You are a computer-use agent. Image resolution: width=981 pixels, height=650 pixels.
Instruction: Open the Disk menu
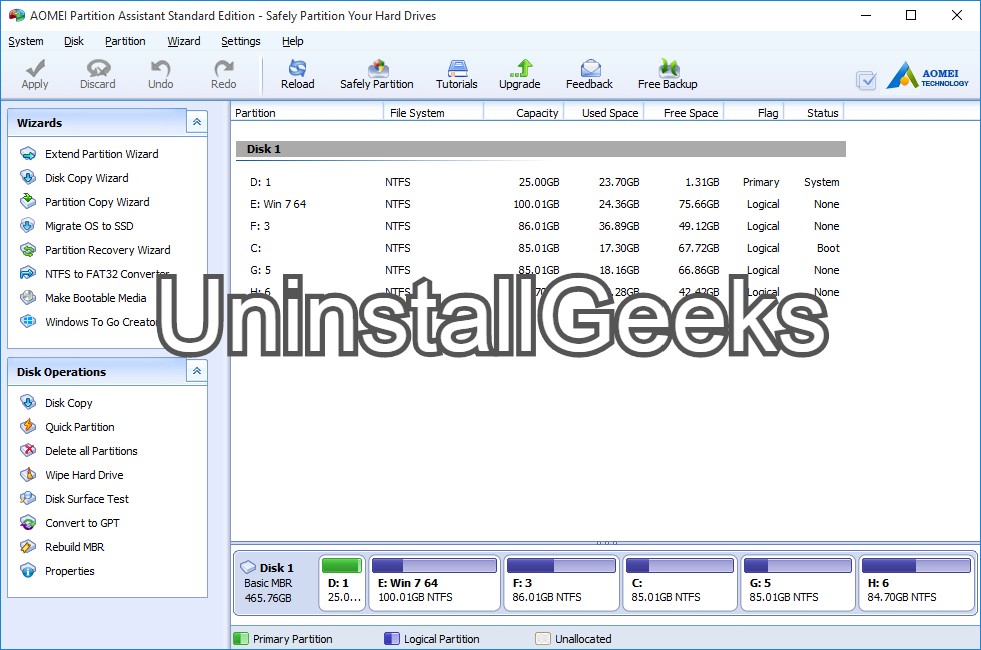pyautogui.click(x=73, y=41)
